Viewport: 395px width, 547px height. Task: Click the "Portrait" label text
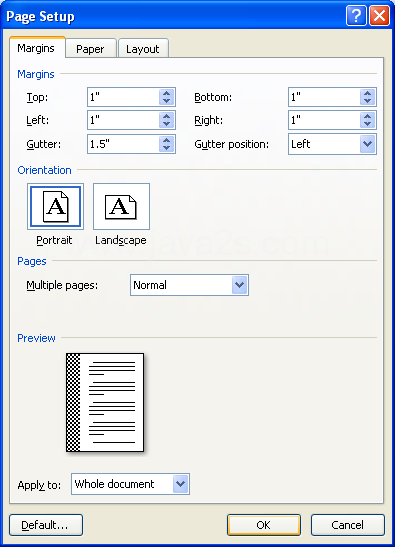click(54, 240)
